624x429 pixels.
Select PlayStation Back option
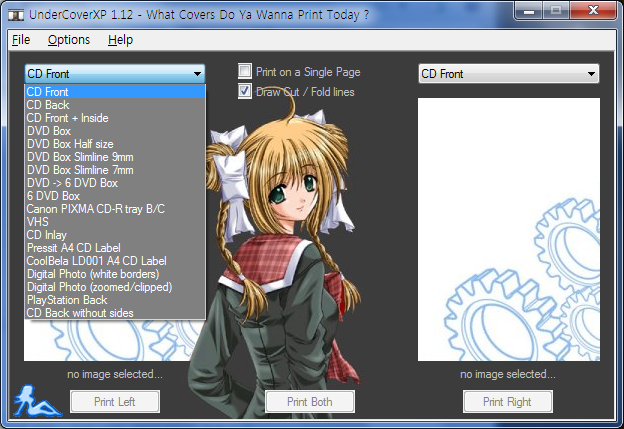click(x=115, y=300)
